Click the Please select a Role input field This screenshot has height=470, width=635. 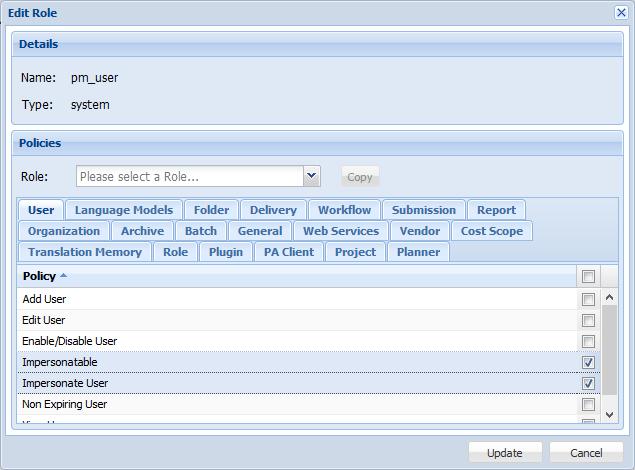(189, 177)
